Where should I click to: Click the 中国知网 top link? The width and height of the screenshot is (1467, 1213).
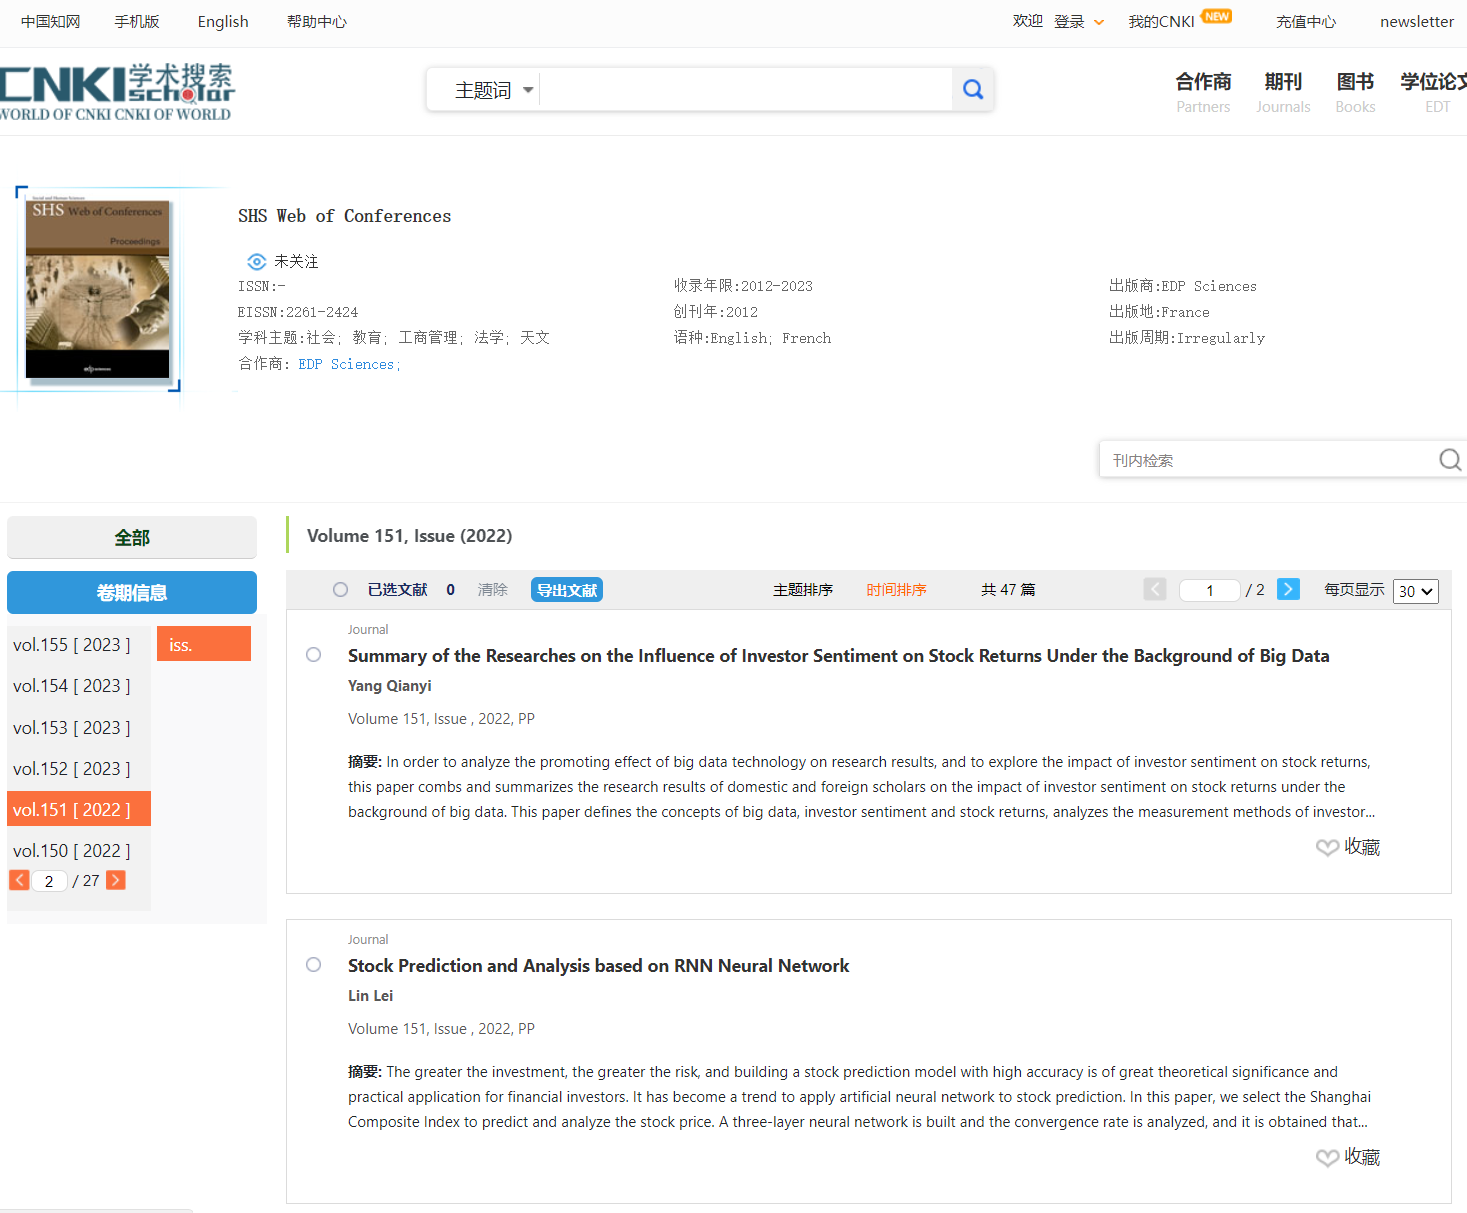tap(51, 22)
